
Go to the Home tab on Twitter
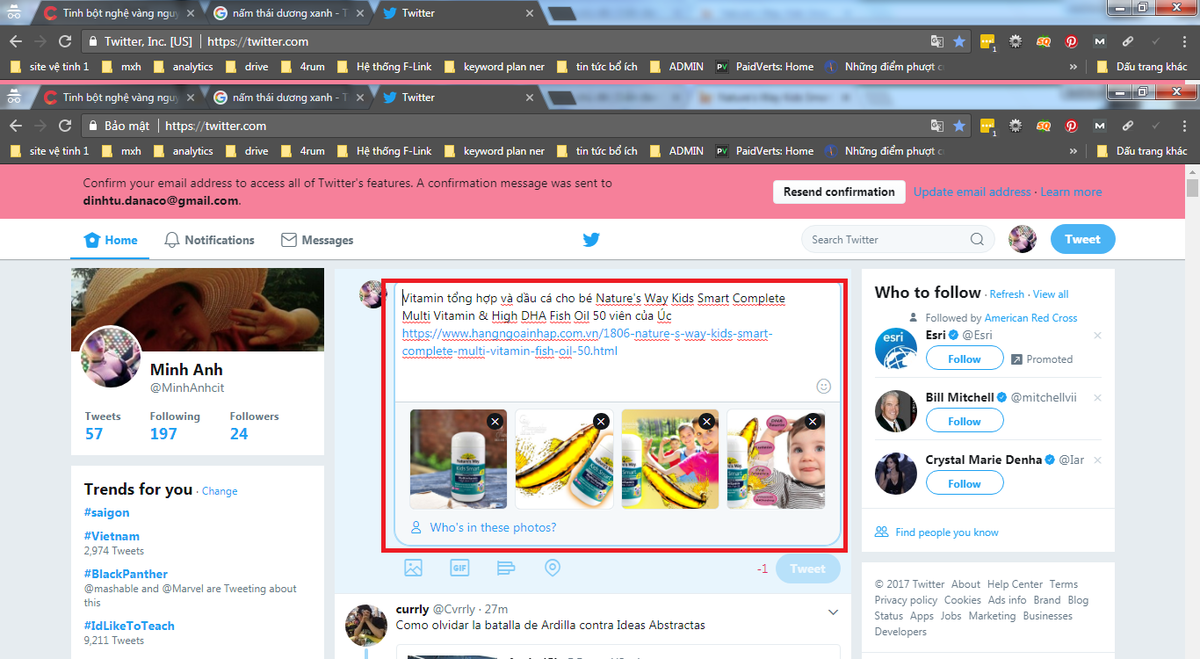111,240
